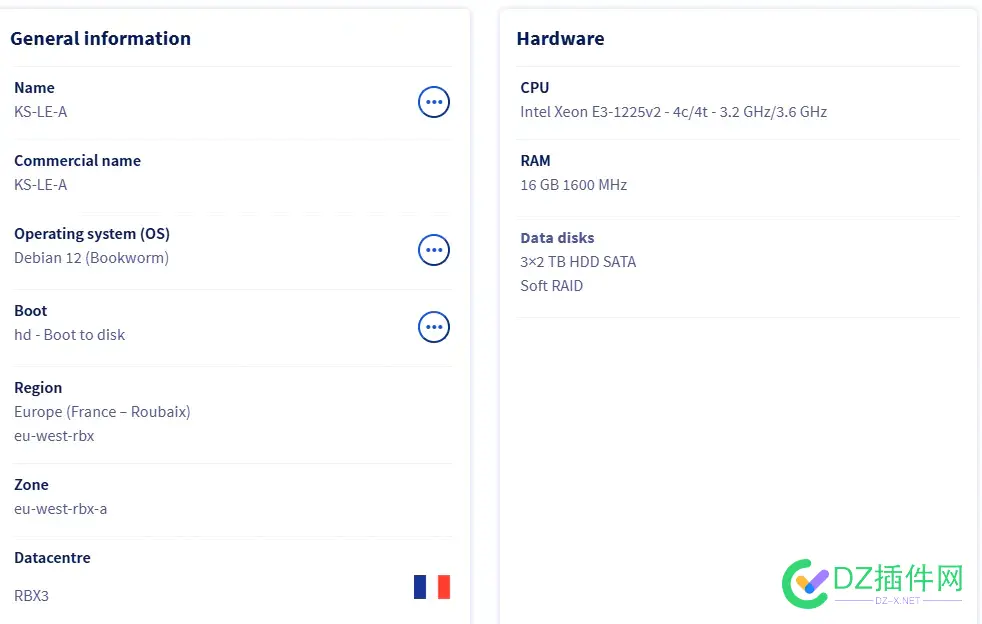Click the KS-LE-A value under Commercial name
Viewport: 982px width, 624px height.
click(x=41, y=185)
